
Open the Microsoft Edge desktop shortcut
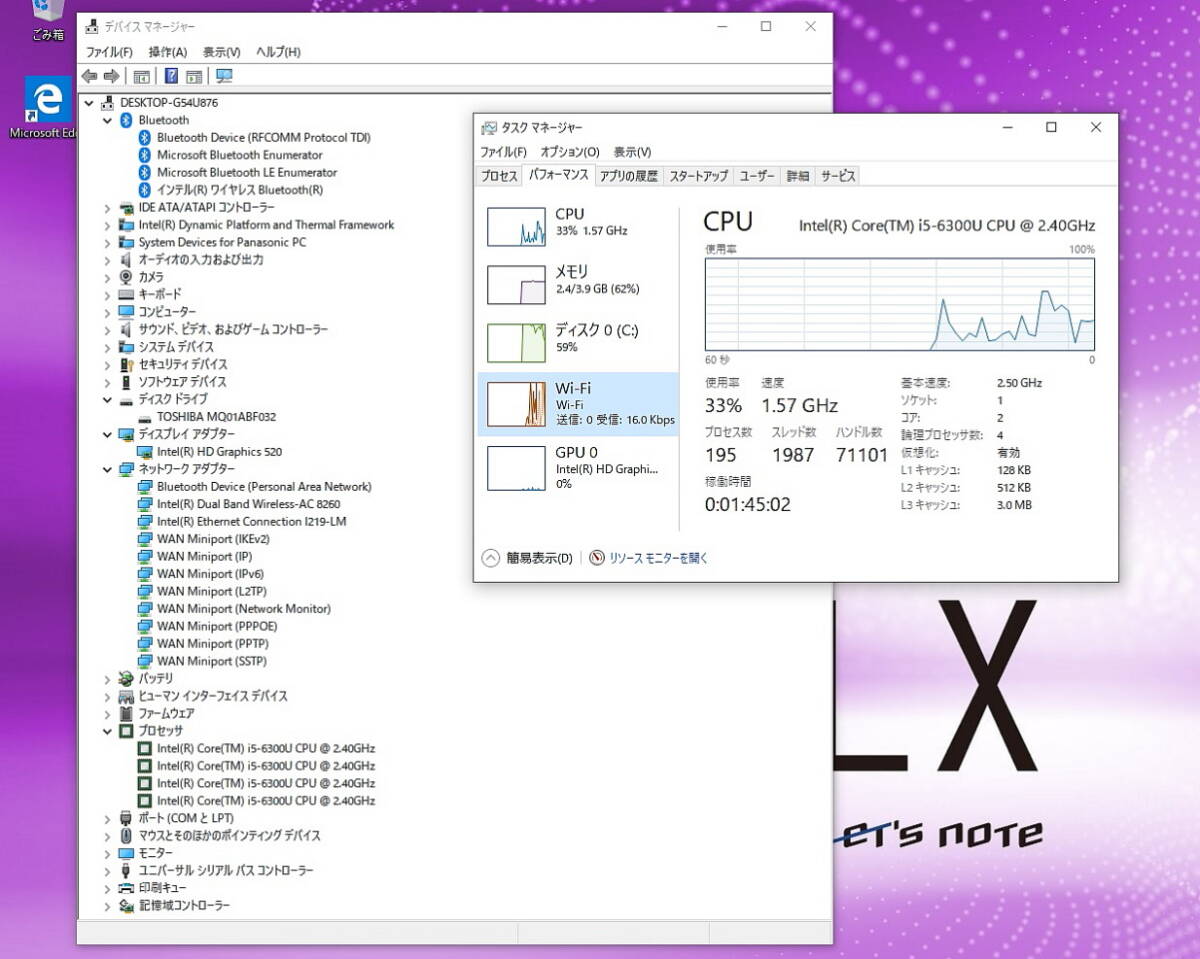pyautogui.click(x=46, y=110)
